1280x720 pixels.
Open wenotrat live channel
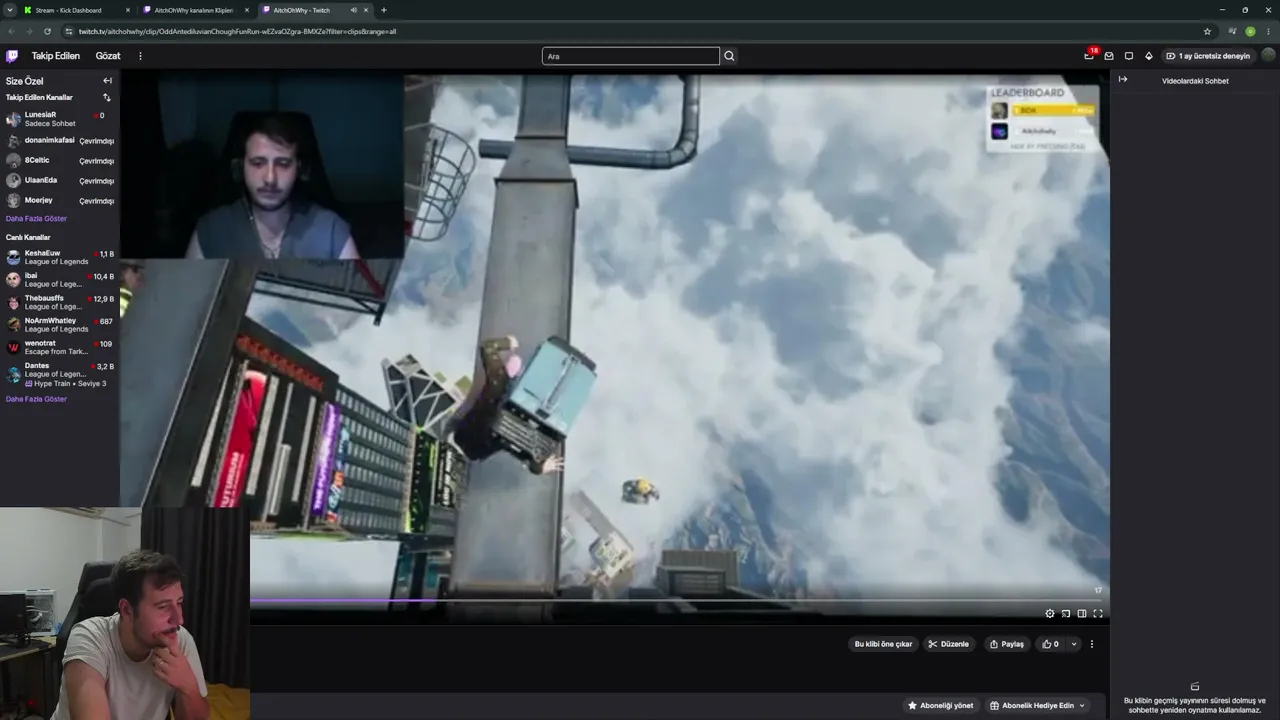click(x=60, y=347)
